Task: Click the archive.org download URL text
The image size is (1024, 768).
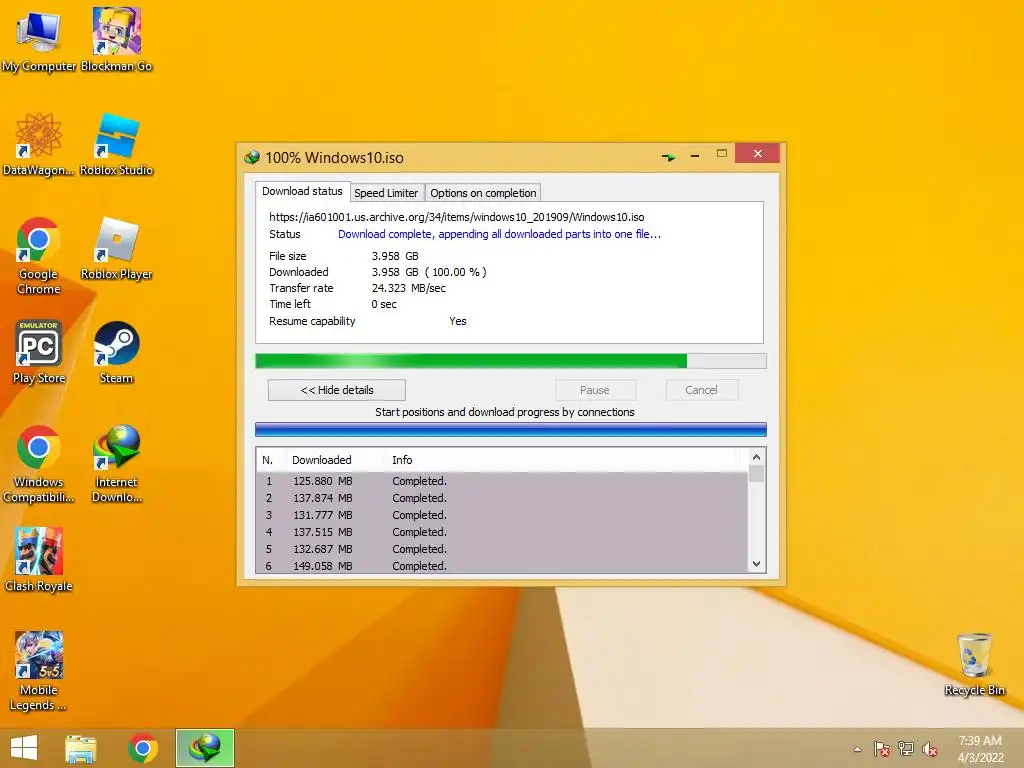Action: 456,217
